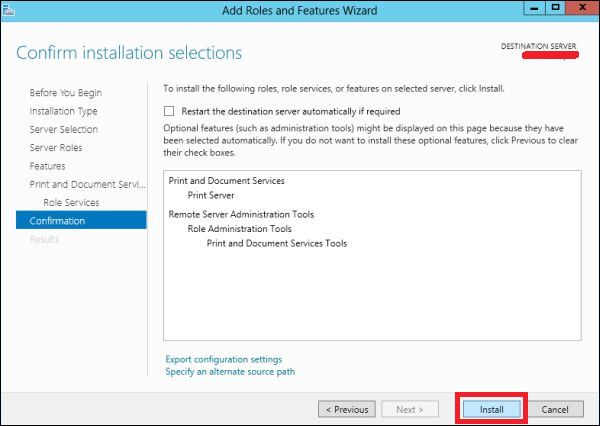600x426 pixels.
Task: Cancel the wizard with the Cancel button
Action: pyautogui.click(x=555, y=409)
